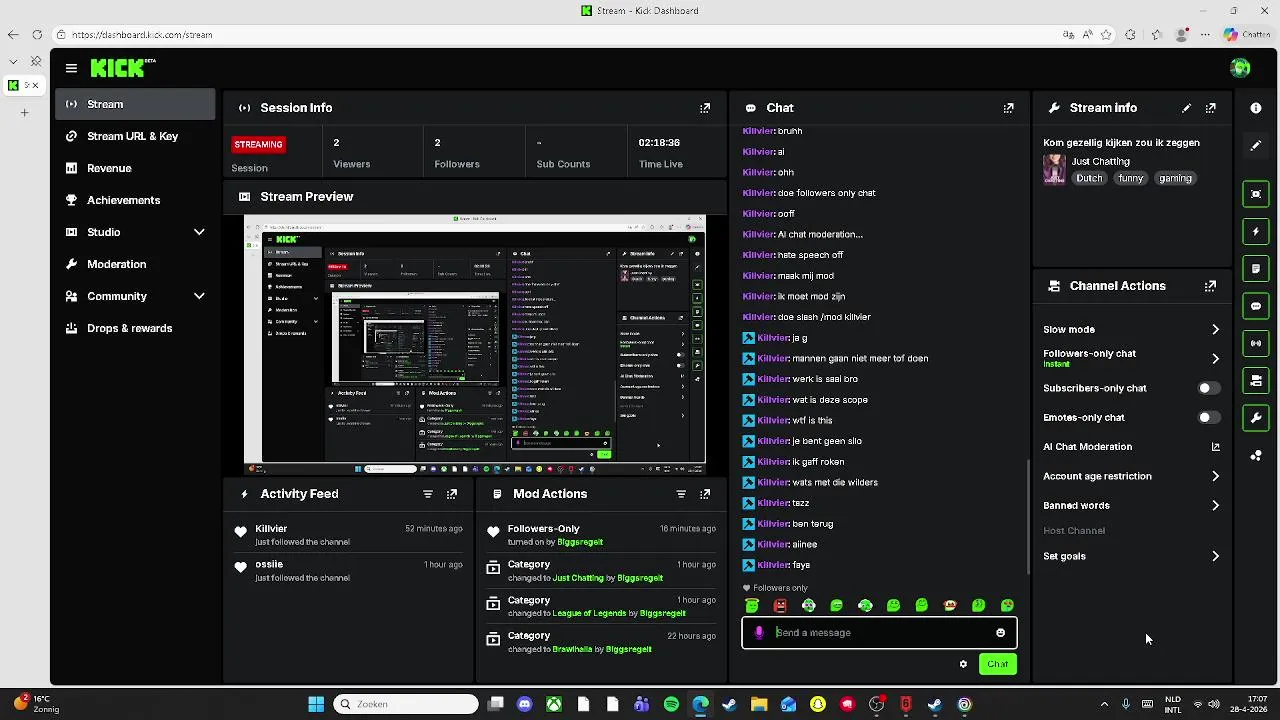Click Killvier in the Activity Feed

tap(271, 528)
